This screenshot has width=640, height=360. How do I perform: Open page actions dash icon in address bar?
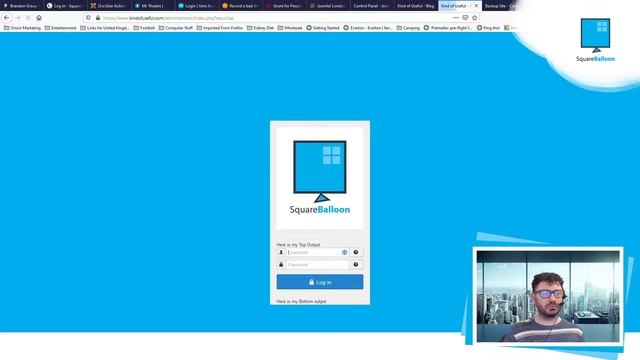click(456, 18)
